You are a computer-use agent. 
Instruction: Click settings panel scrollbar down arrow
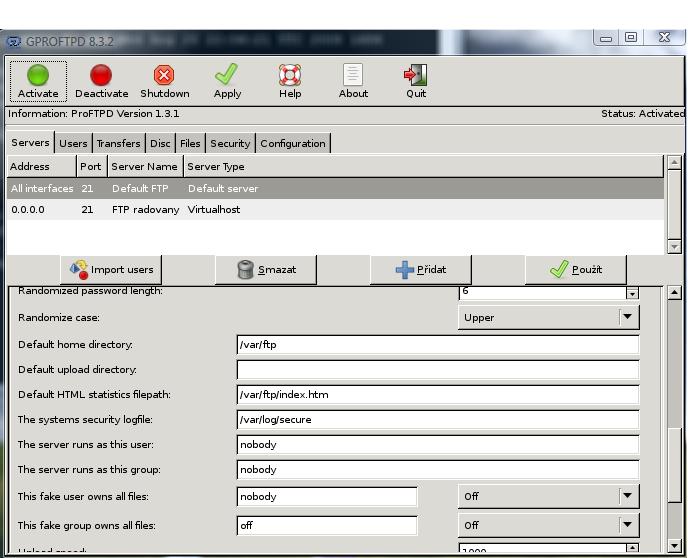[674, 546]
